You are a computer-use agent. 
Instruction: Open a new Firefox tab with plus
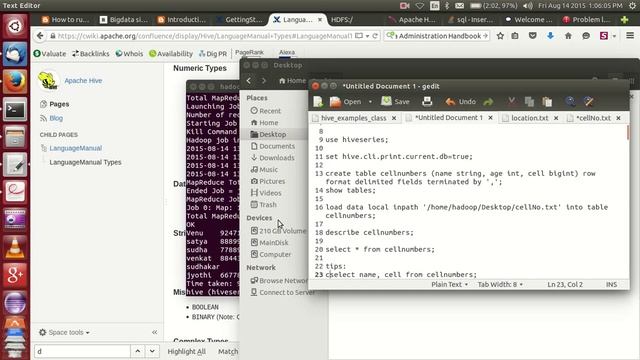click(624, 20)
